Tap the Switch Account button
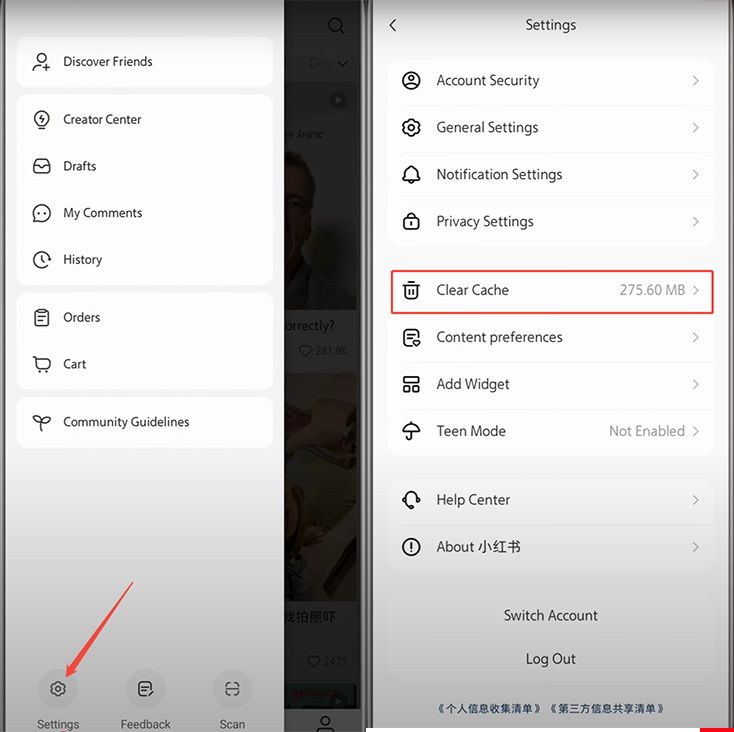 point(550,615)
